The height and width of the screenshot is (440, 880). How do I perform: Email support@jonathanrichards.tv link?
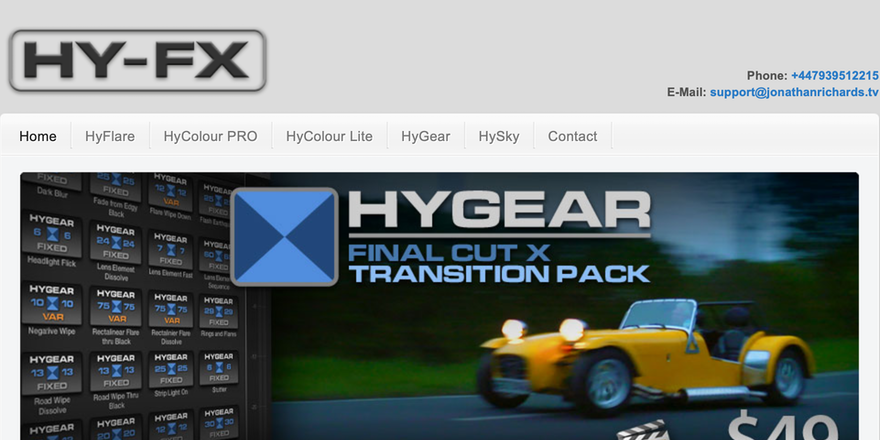coord(794,92)
